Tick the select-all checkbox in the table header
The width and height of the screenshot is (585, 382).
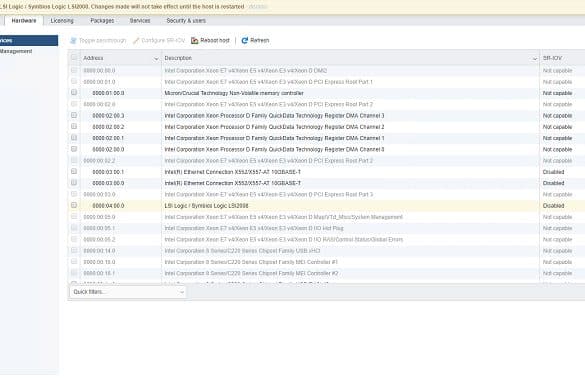(x=74, y=57)
